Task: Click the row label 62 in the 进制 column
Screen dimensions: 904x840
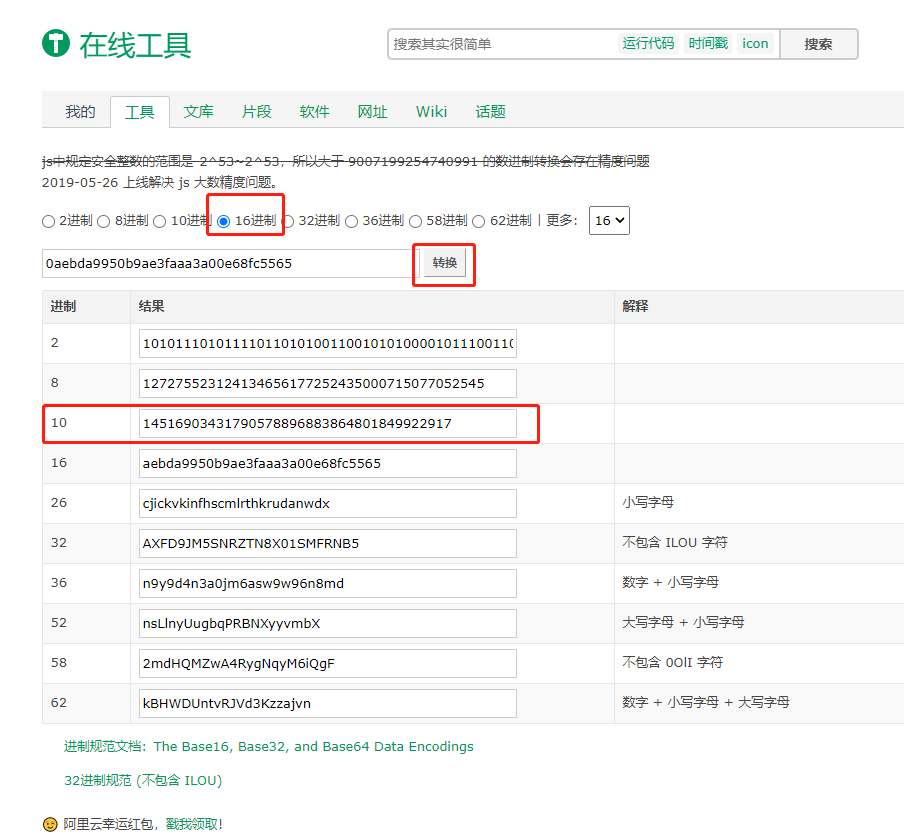Action: tap(59, 703)
